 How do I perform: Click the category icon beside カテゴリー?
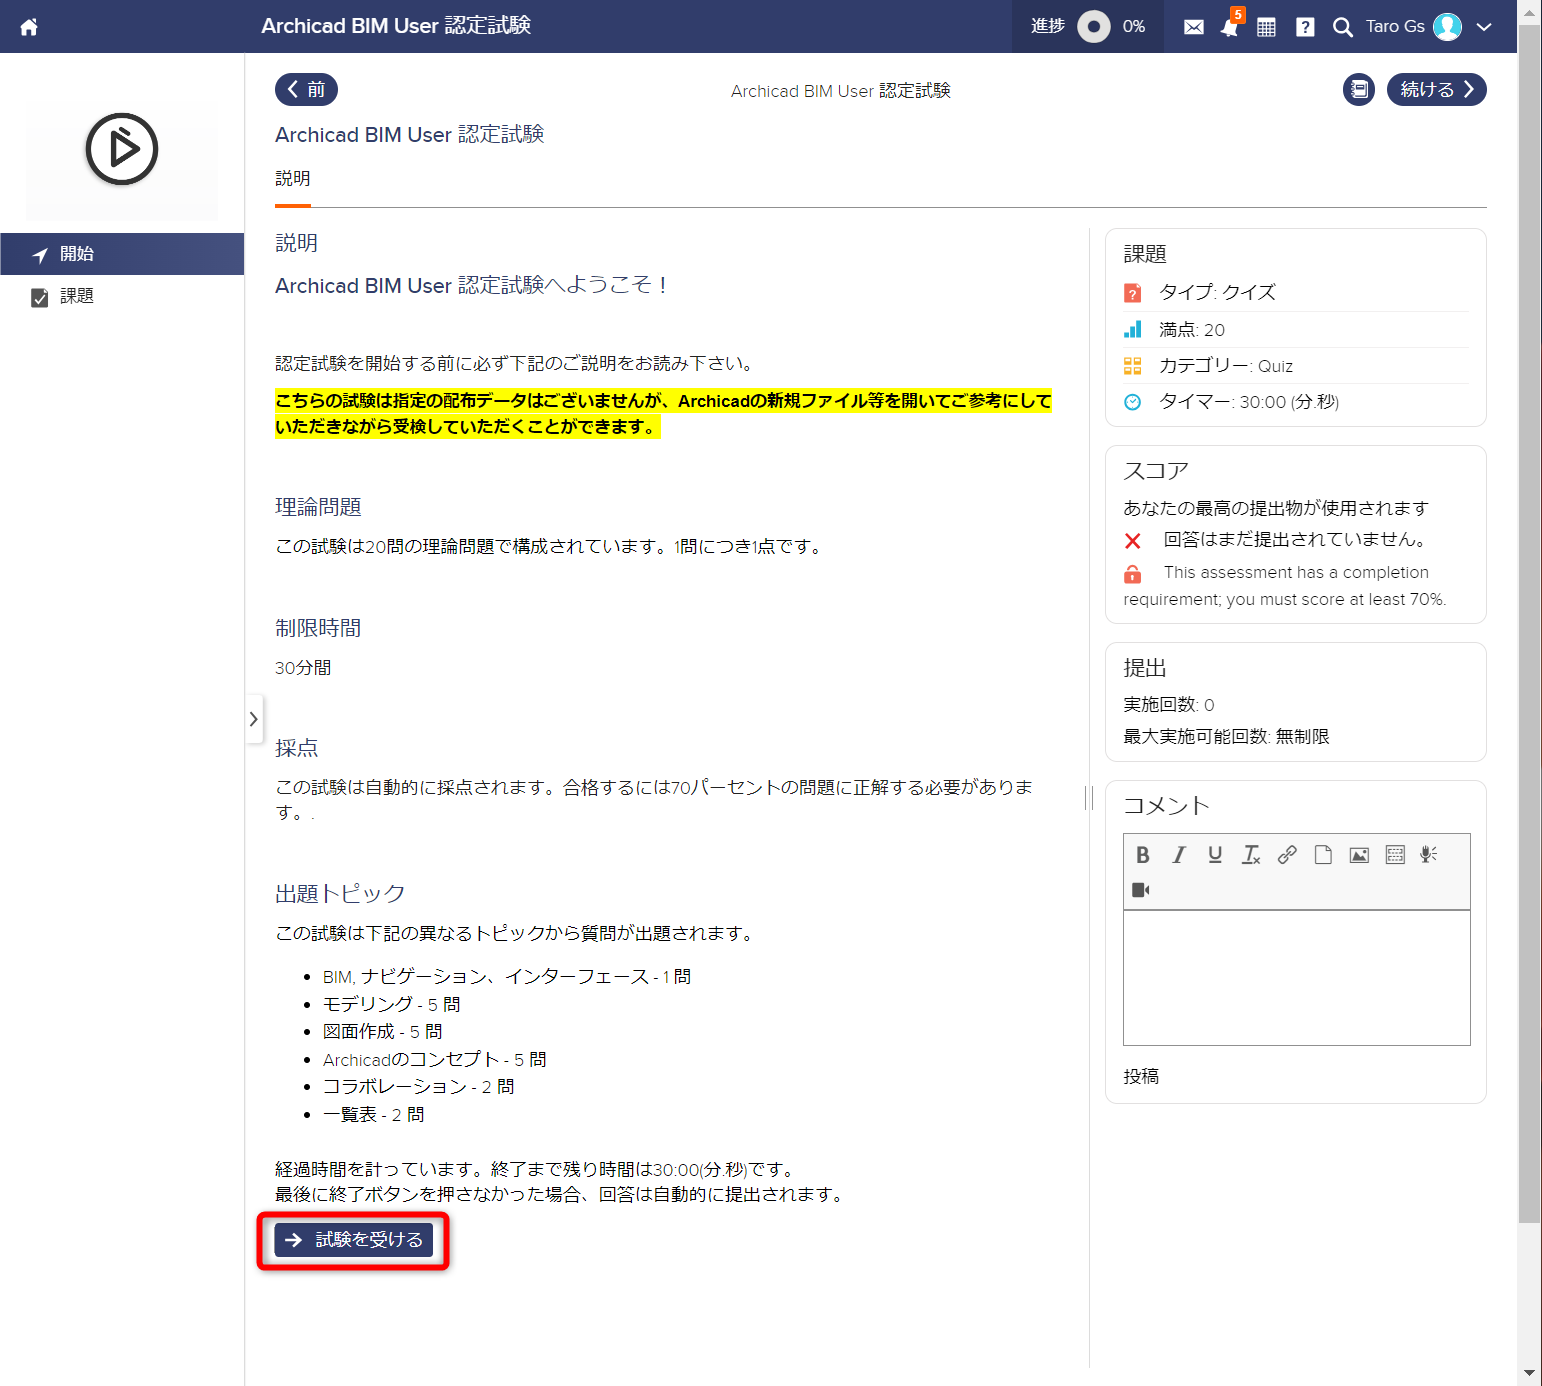(1132, 366)
